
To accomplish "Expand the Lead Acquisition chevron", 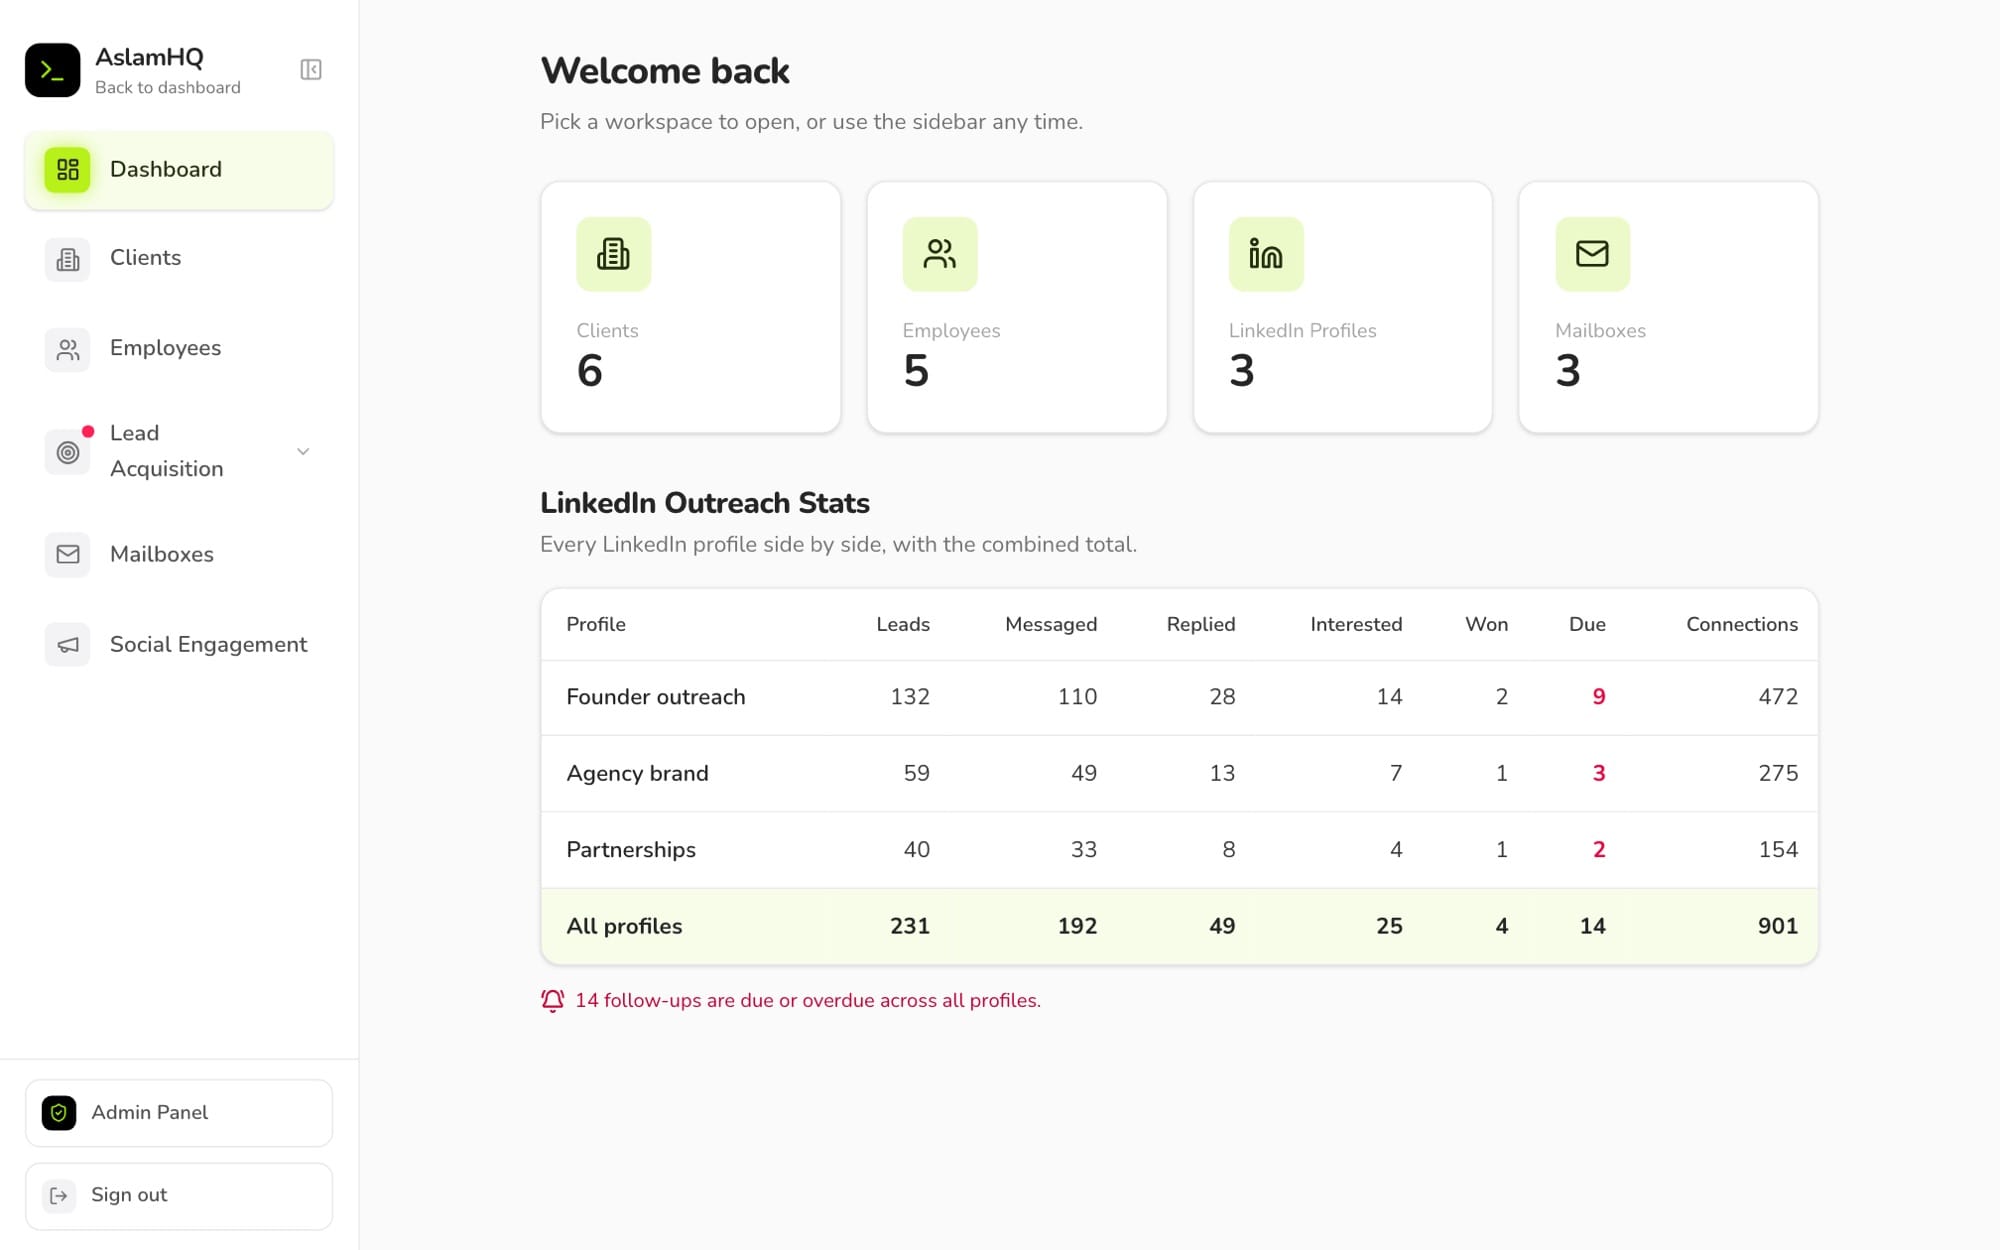I will (303, 452).
